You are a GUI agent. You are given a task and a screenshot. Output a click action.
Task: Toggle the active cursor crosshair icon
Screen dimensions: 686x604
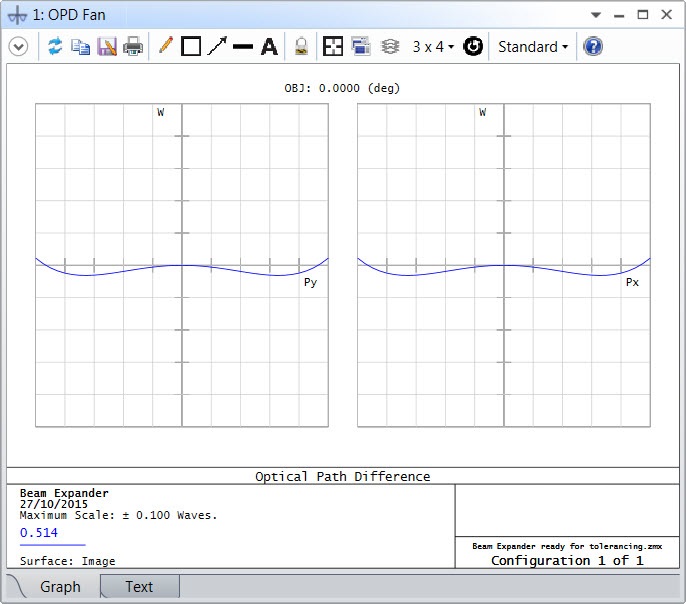coord(332,46)
